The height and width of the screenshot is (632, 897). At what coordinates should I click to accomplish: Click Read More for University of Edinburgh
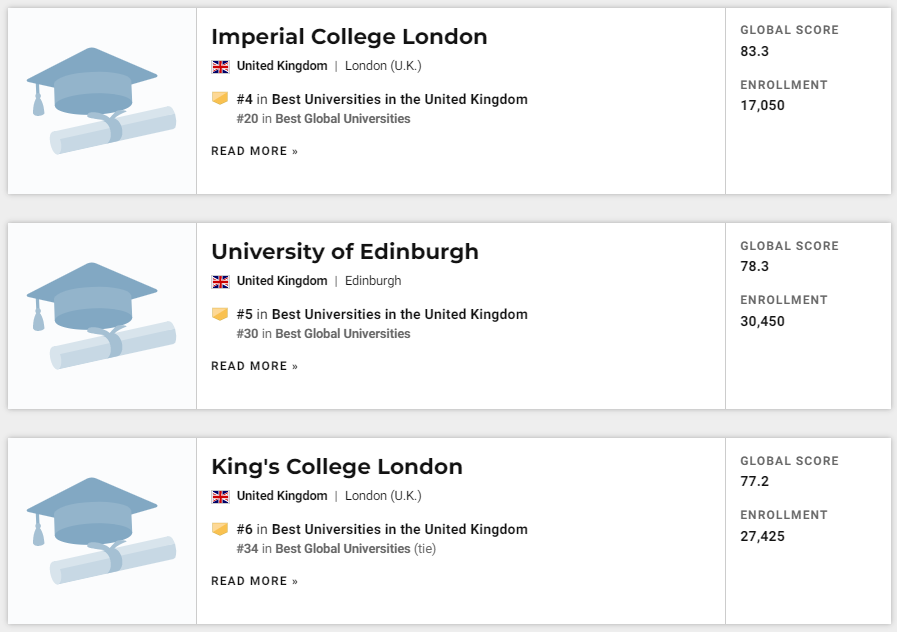coord(254,367)
